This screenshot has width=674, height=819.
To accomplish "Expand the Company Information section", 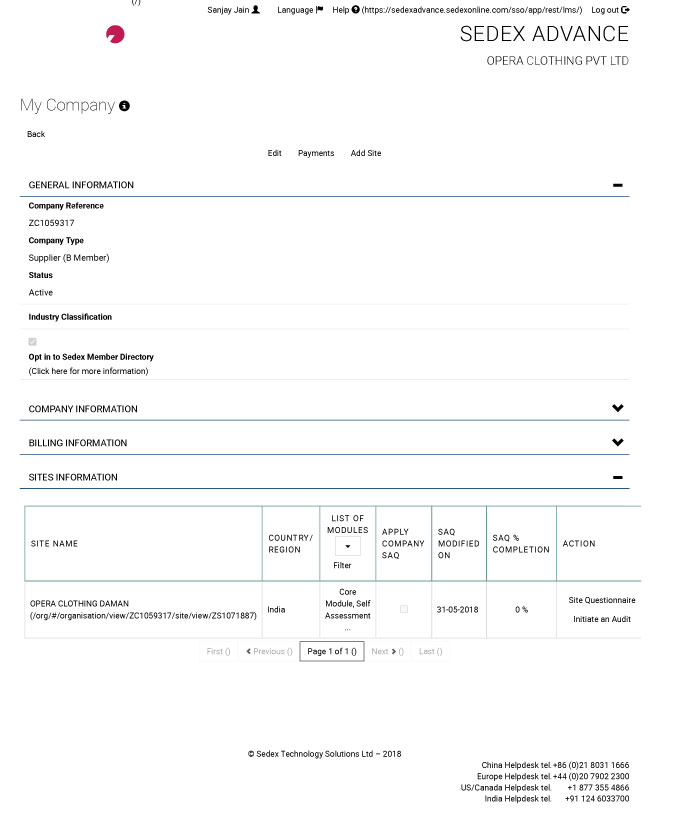I will 618,408.
